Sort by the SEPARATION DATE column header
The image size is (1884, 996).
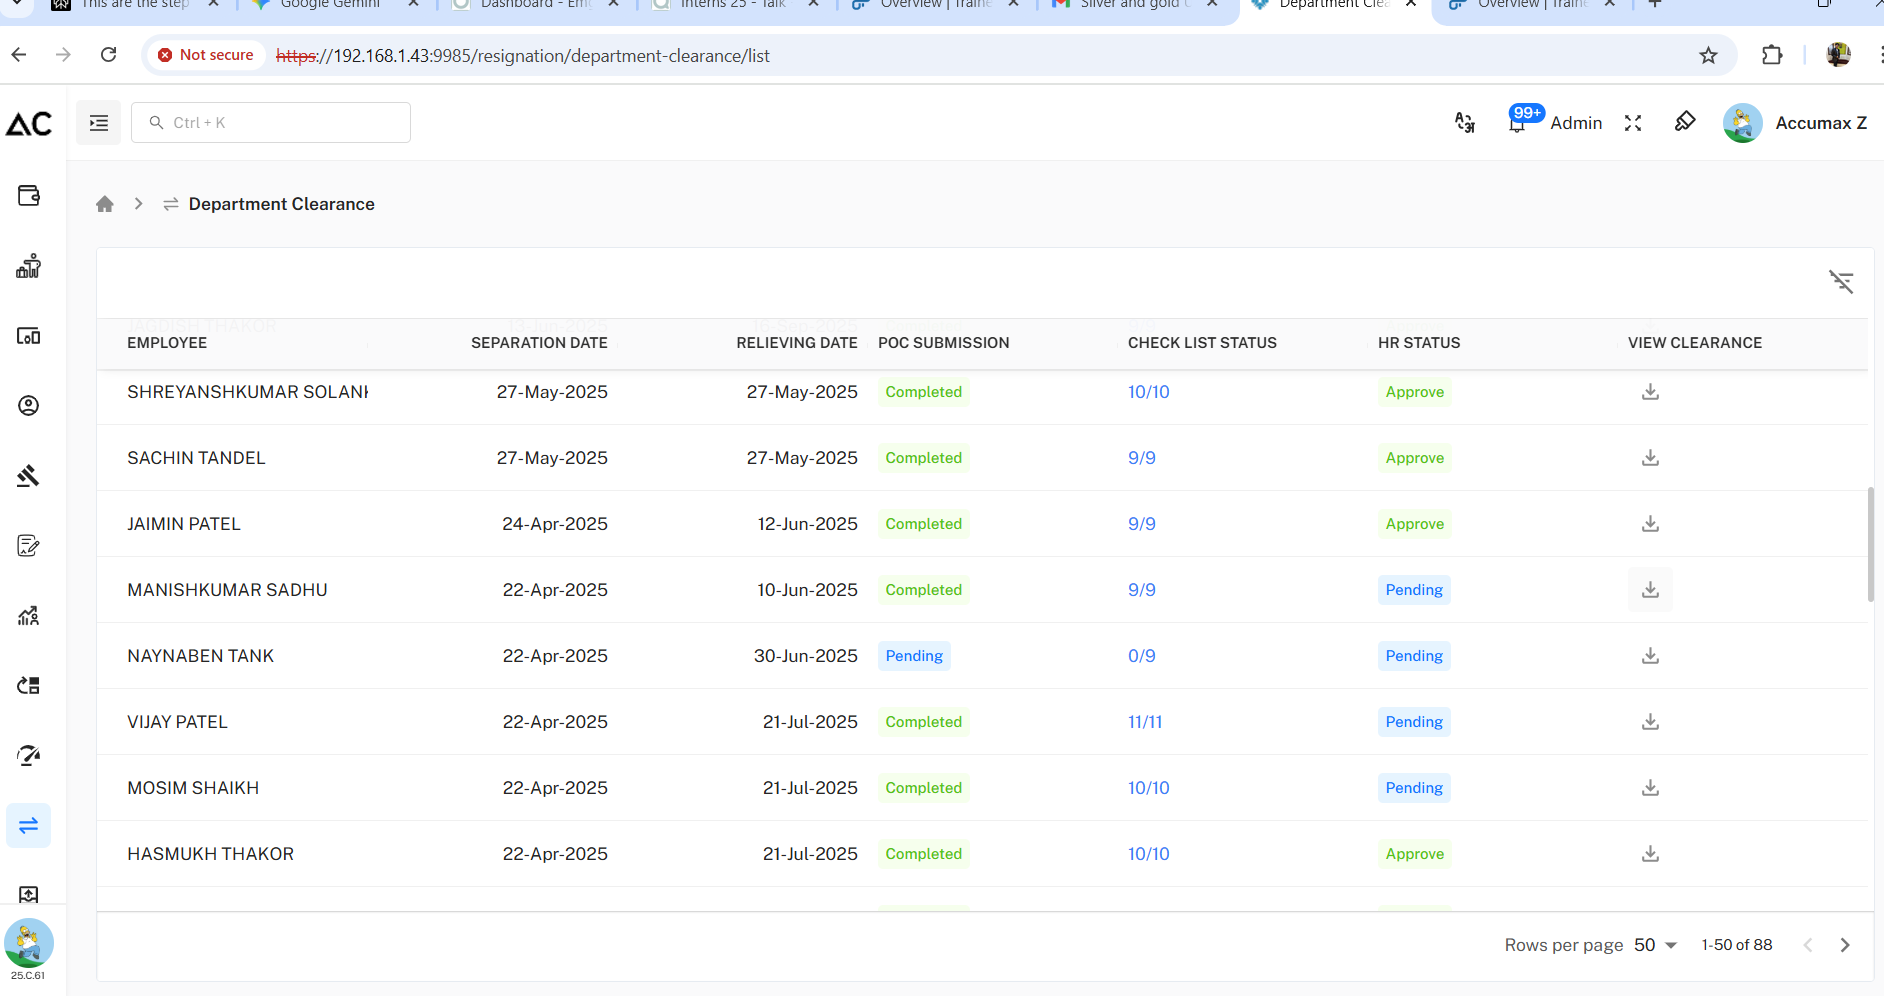[539, 343]
